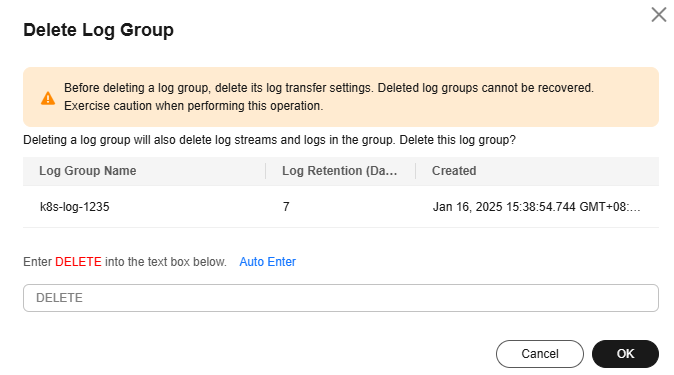
Task: Click the retention value 7 cell
Action: tap(286, 207)
